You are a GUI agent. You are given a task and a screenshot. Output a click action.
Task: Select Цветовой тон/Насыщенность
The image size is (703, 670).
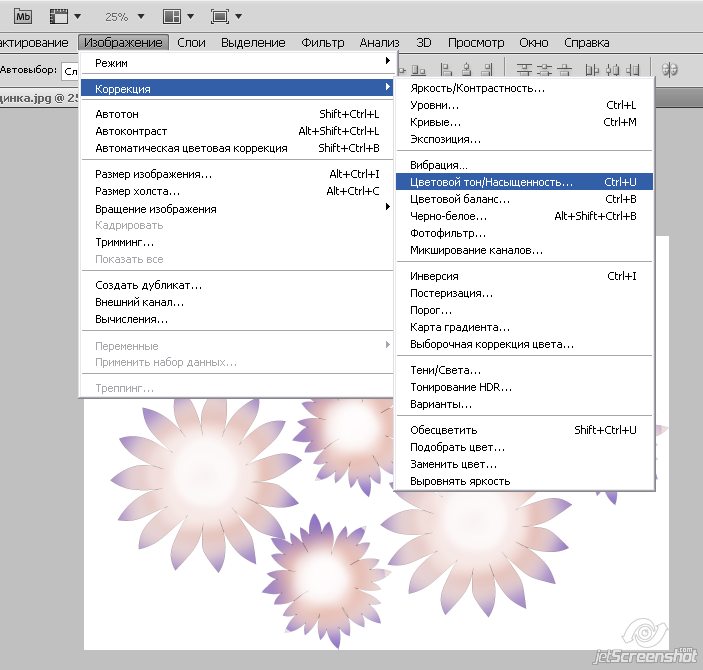(x=491, y=182)
